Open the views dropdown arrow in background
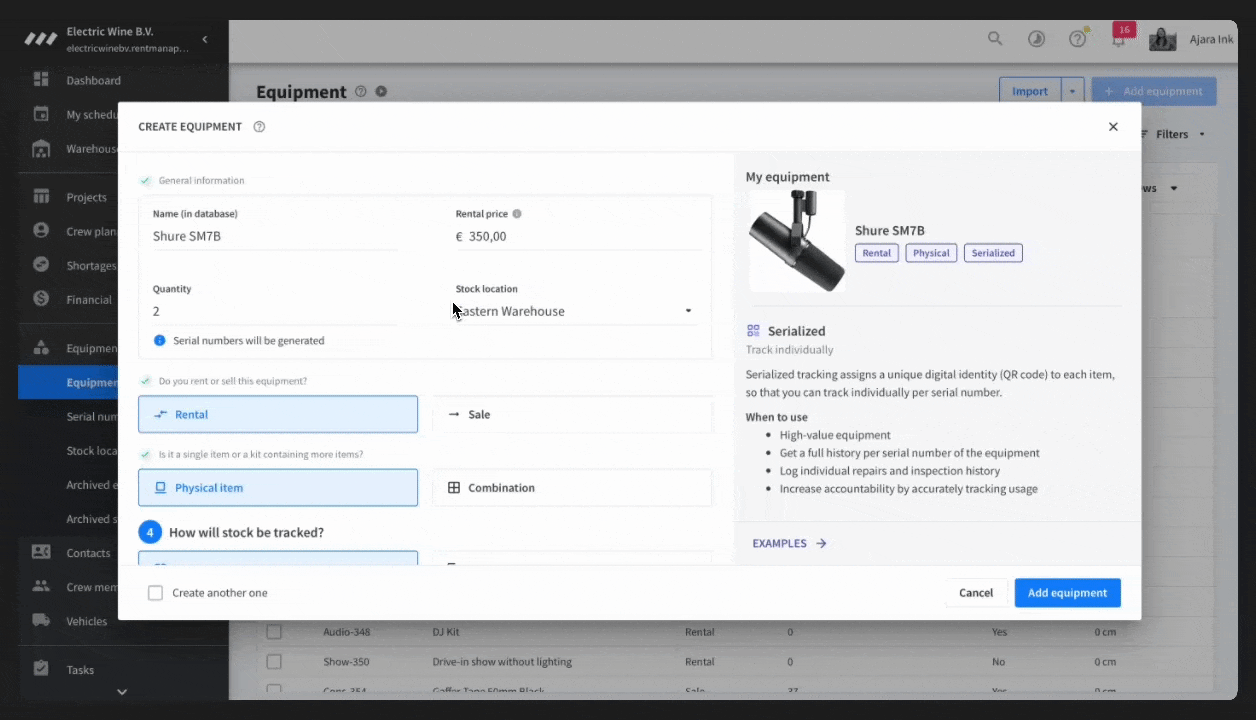Viewport: 1256px width, 720px height. click(1174, 188)
